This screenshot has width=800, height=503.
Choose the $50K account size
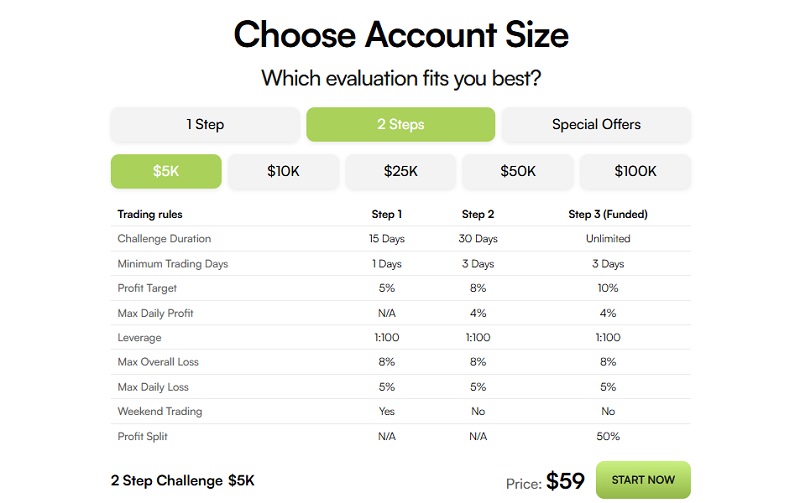coord(518,171)
